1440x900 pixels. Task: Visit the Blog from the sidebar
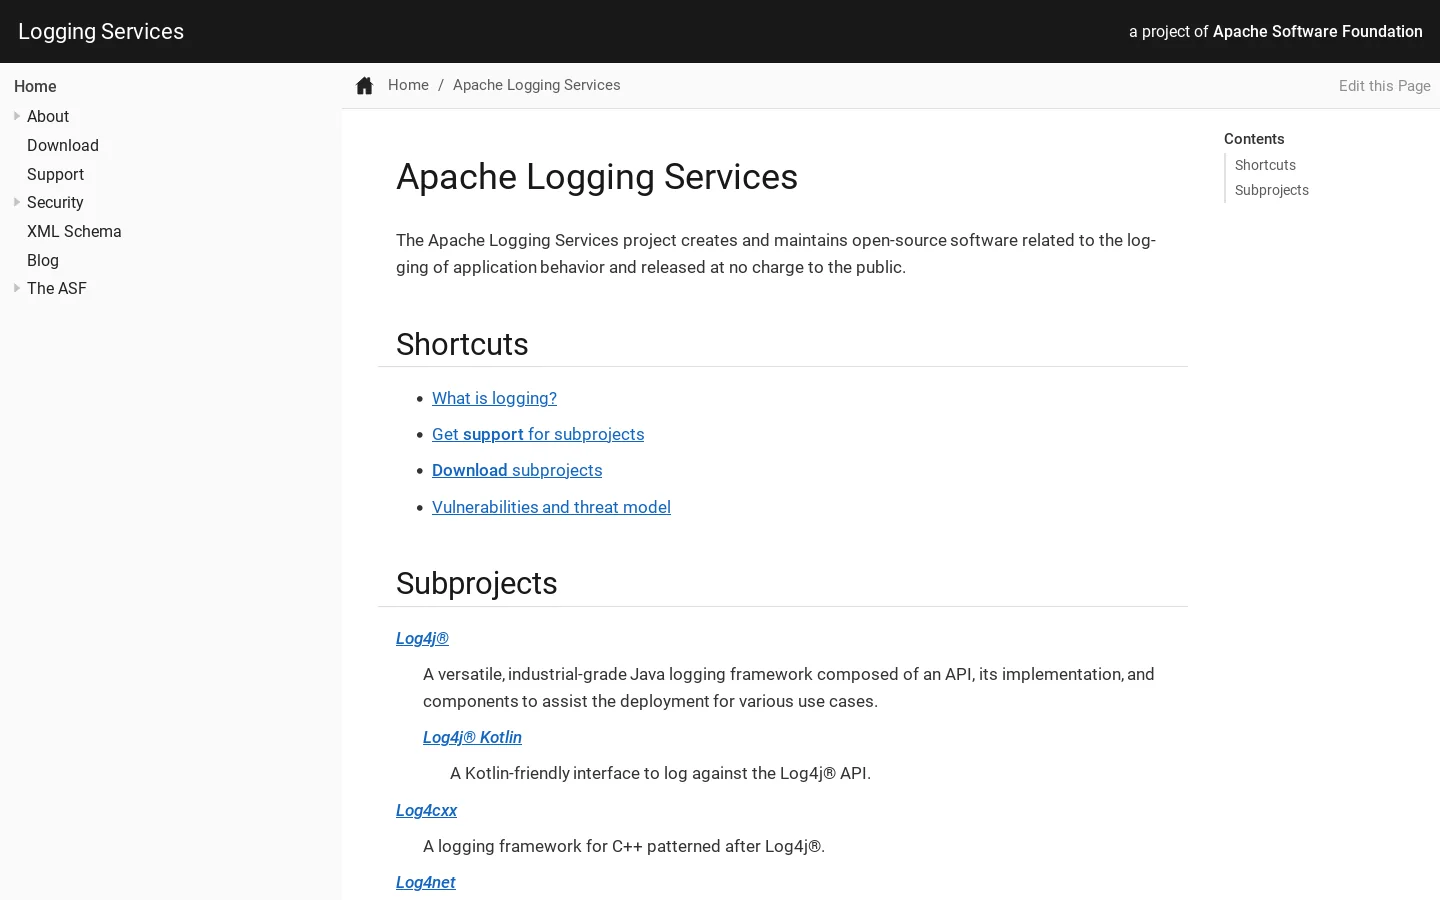coord(43,260)
